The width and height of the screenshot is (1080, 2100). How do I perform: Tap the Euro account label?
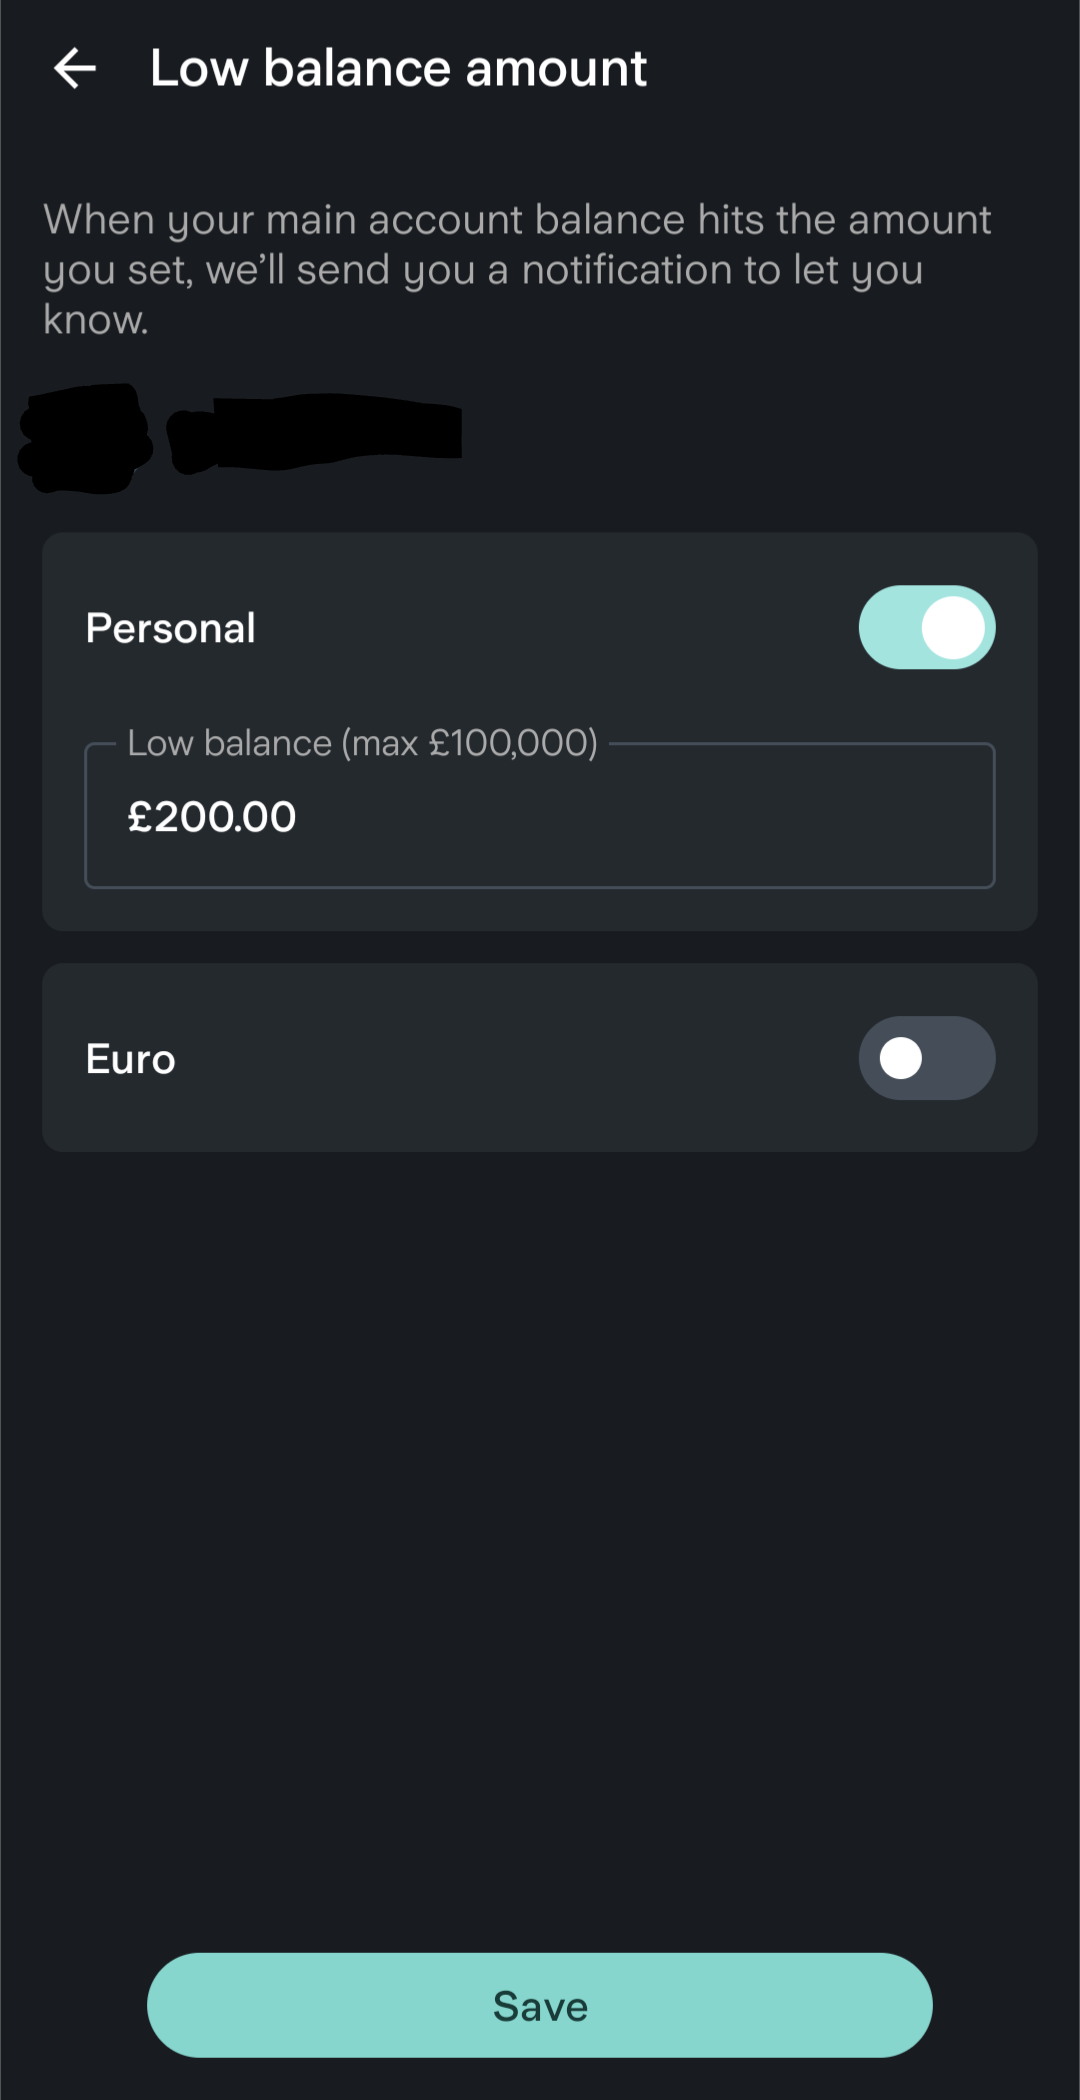pos(131,1059)
